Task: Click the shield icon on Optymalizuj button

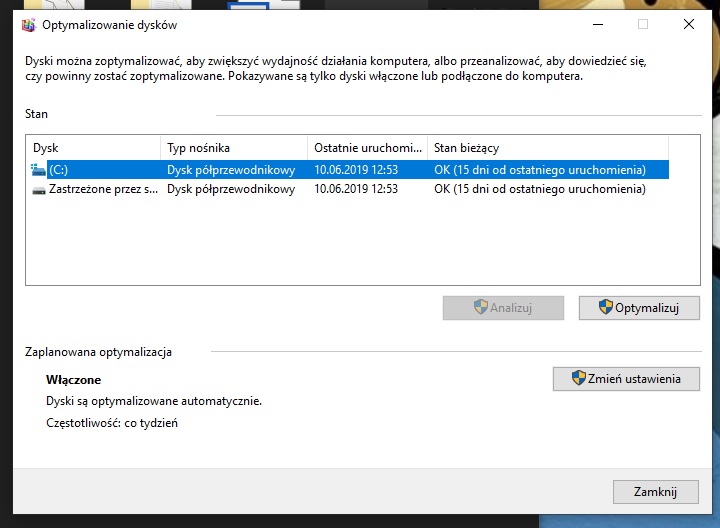Action: [x=605, y=308]
